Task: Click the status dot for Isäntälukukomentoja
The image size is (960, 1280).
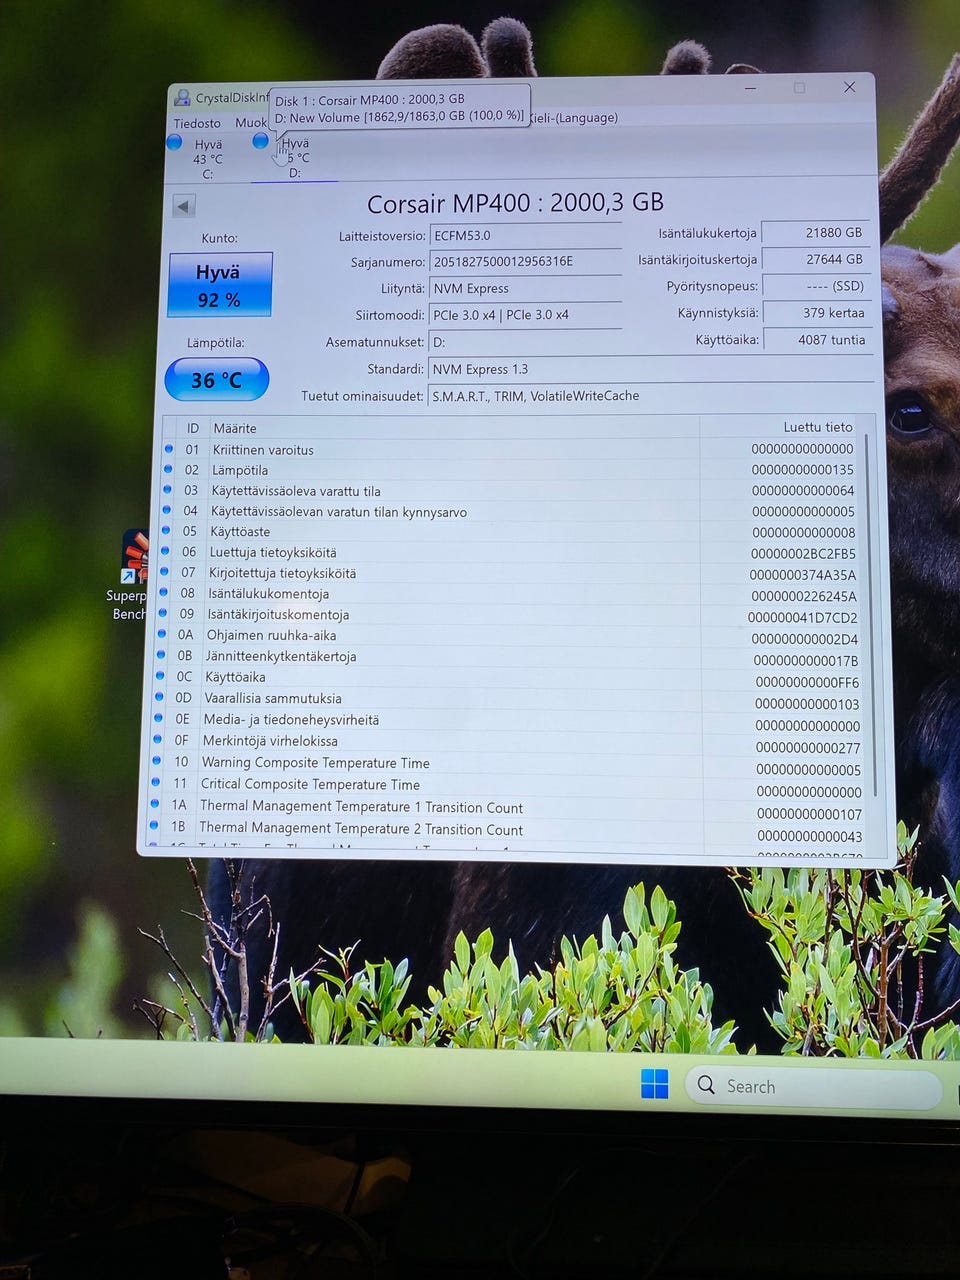Action: (163, 592)
